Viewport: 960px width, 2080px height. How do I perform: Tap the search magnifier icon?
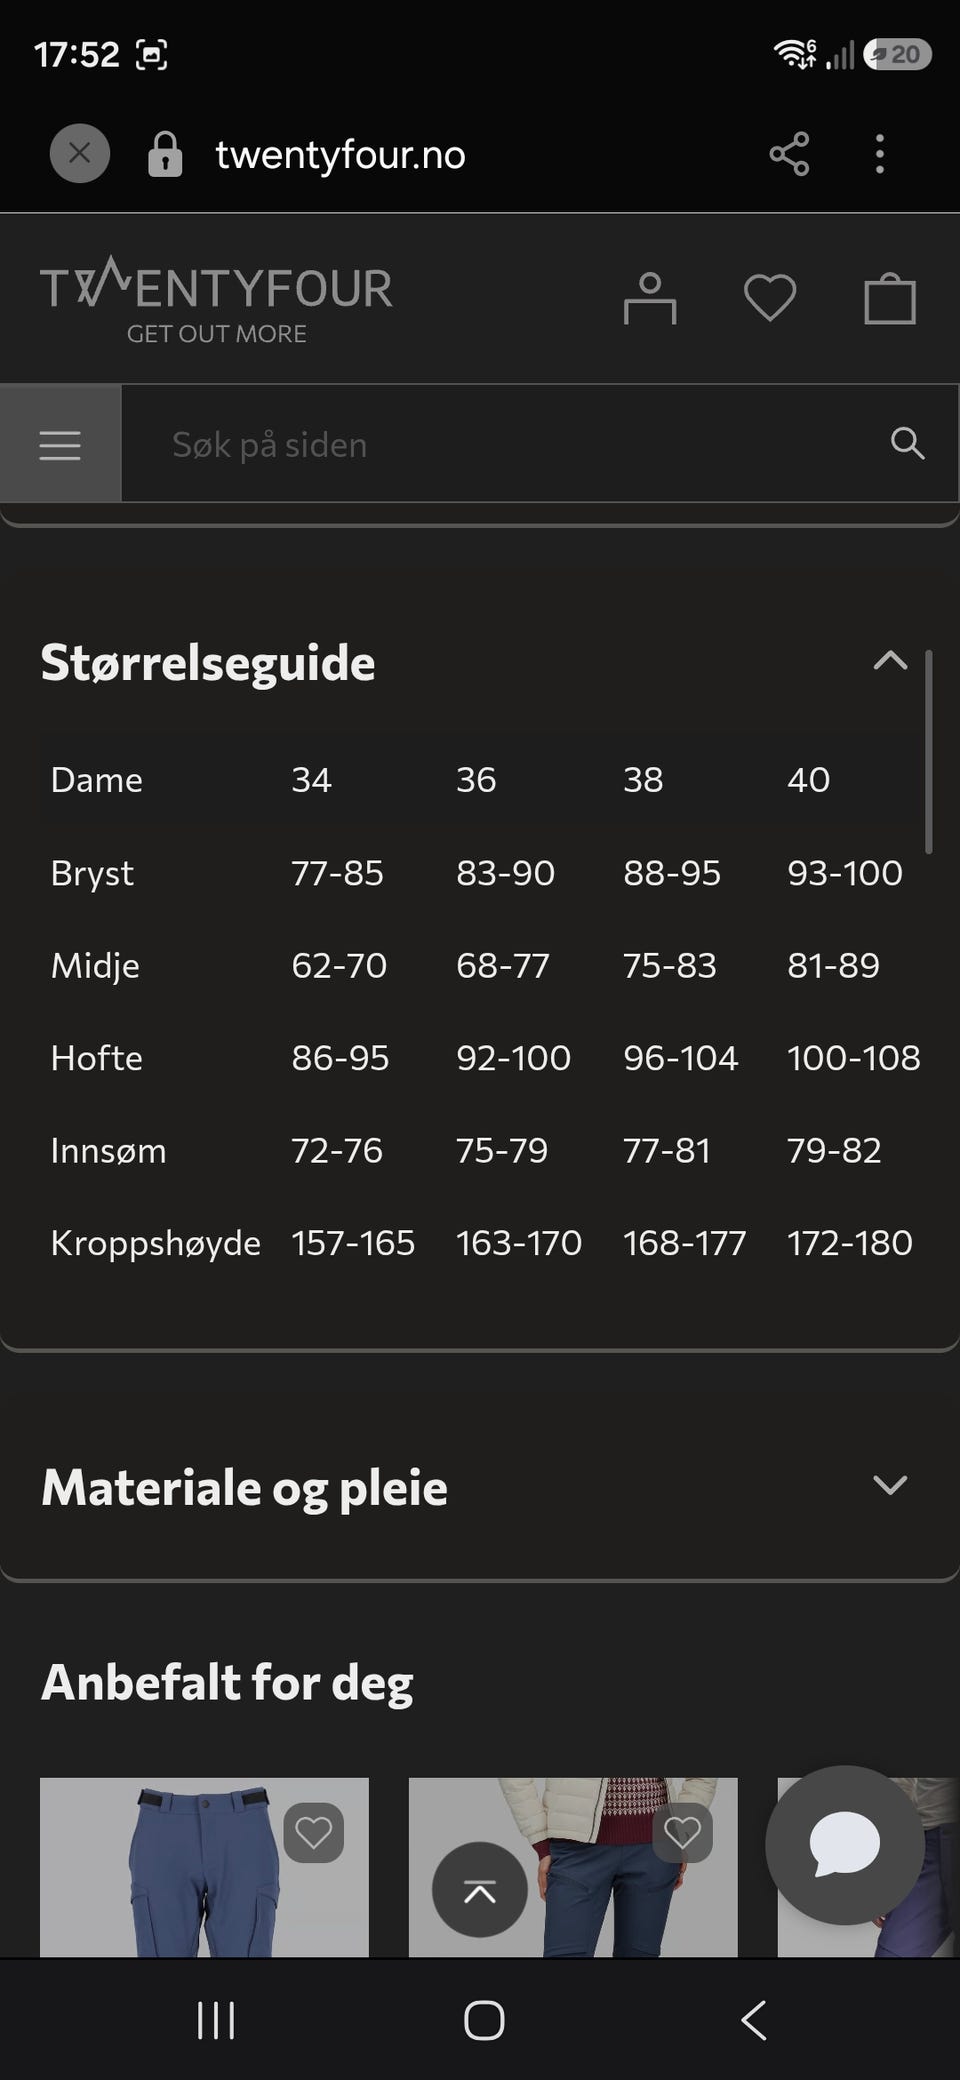[907, 443]
